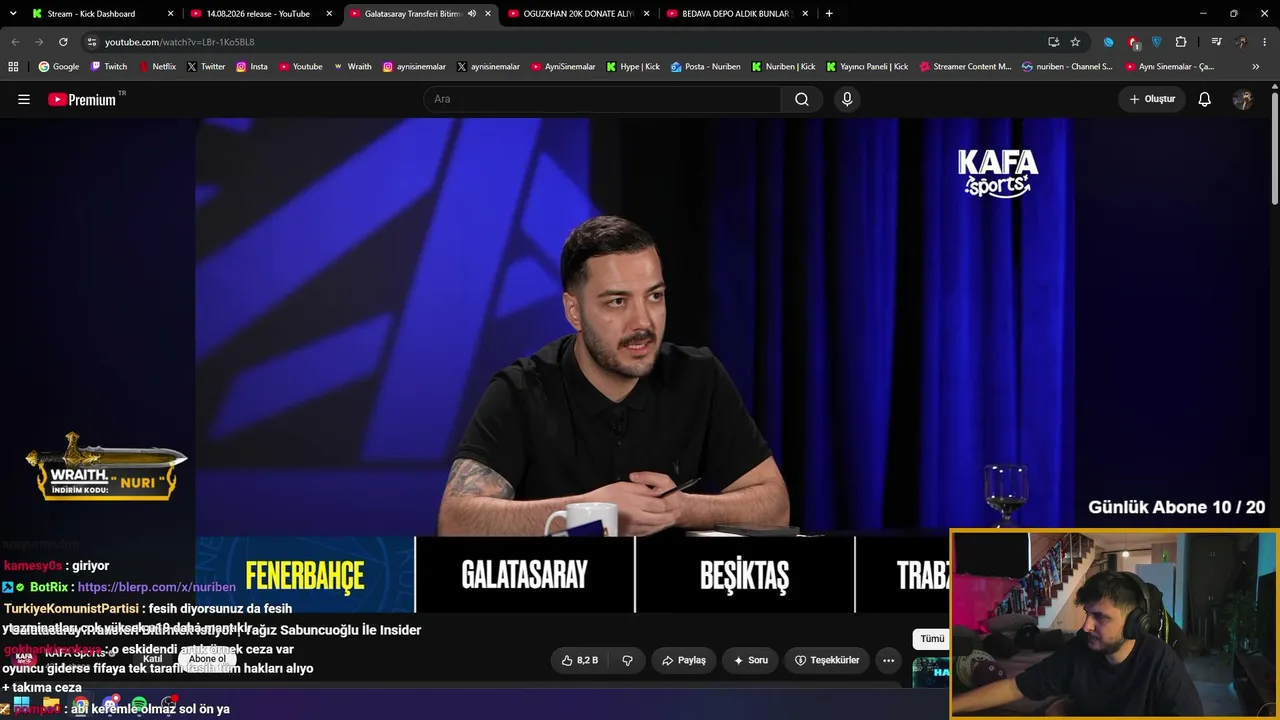Show hidden bookmarks with the chevron
Image resolution: width=1280 pixels, height=720 pixels.
pos(1256,67)
